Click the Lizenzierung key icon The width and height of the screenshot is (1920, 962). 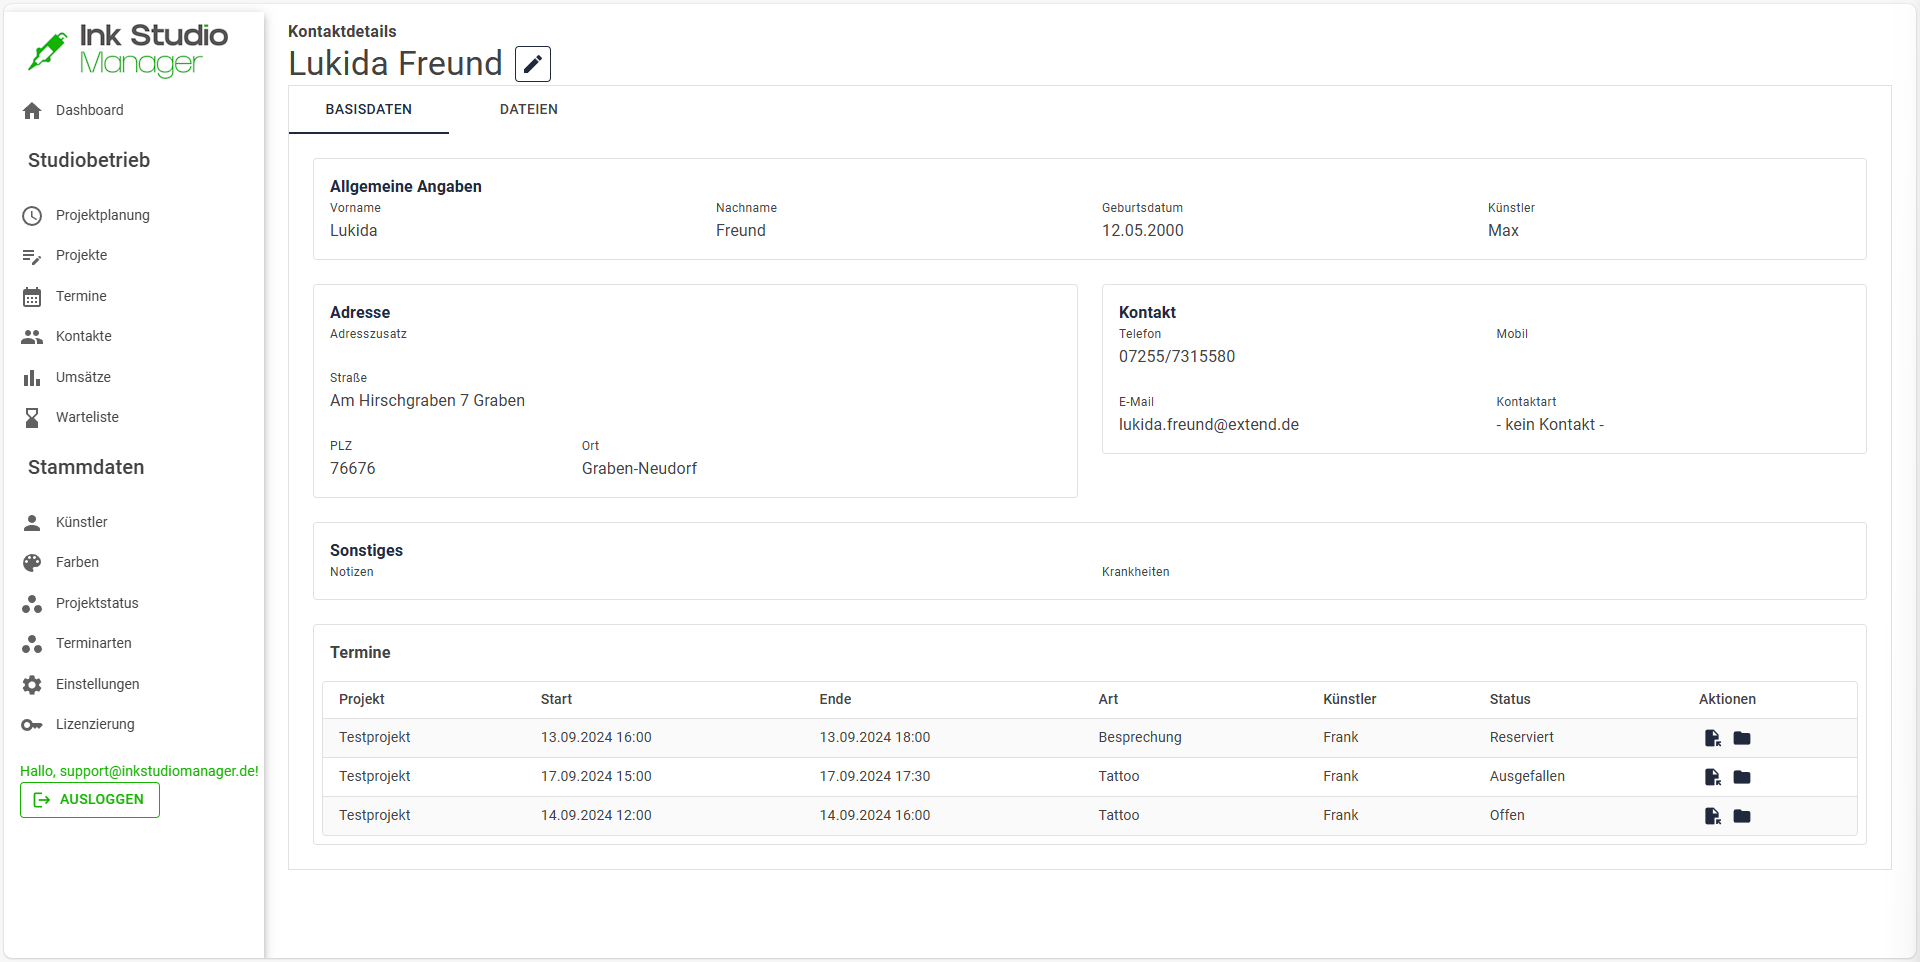32,725
